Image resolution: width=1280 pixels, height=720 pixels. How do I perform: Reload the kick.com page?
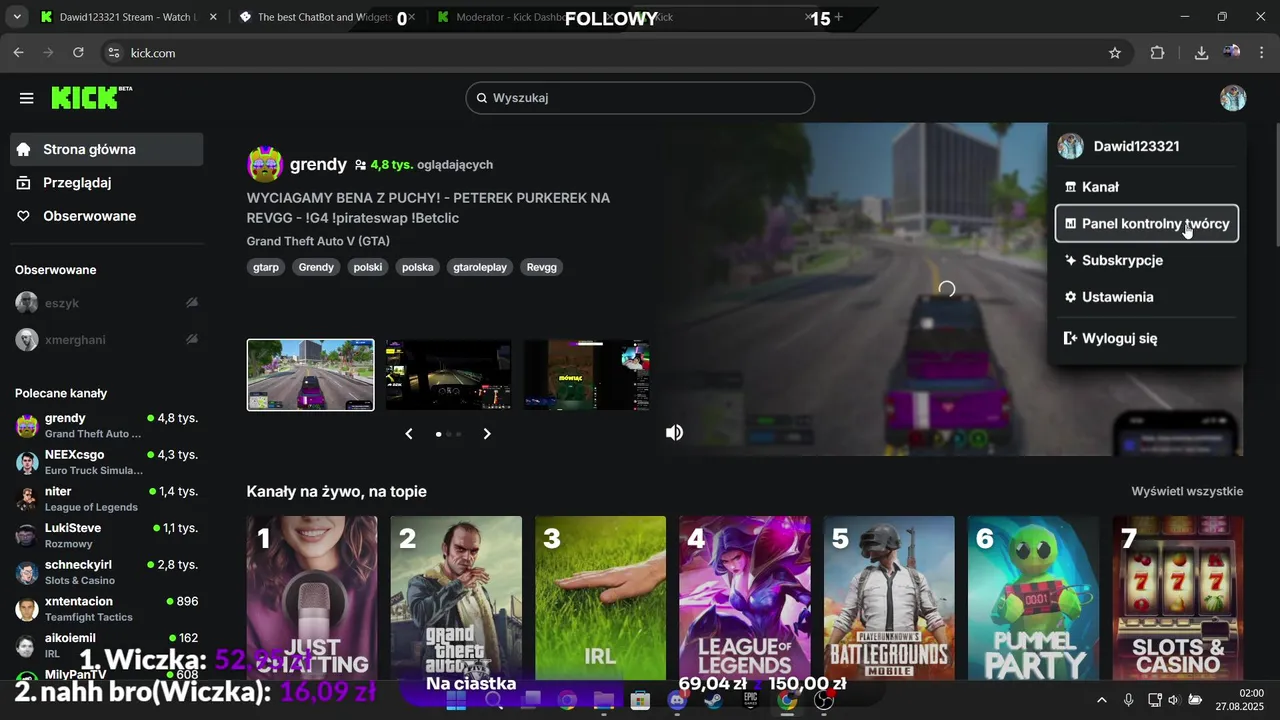(78, 53)
